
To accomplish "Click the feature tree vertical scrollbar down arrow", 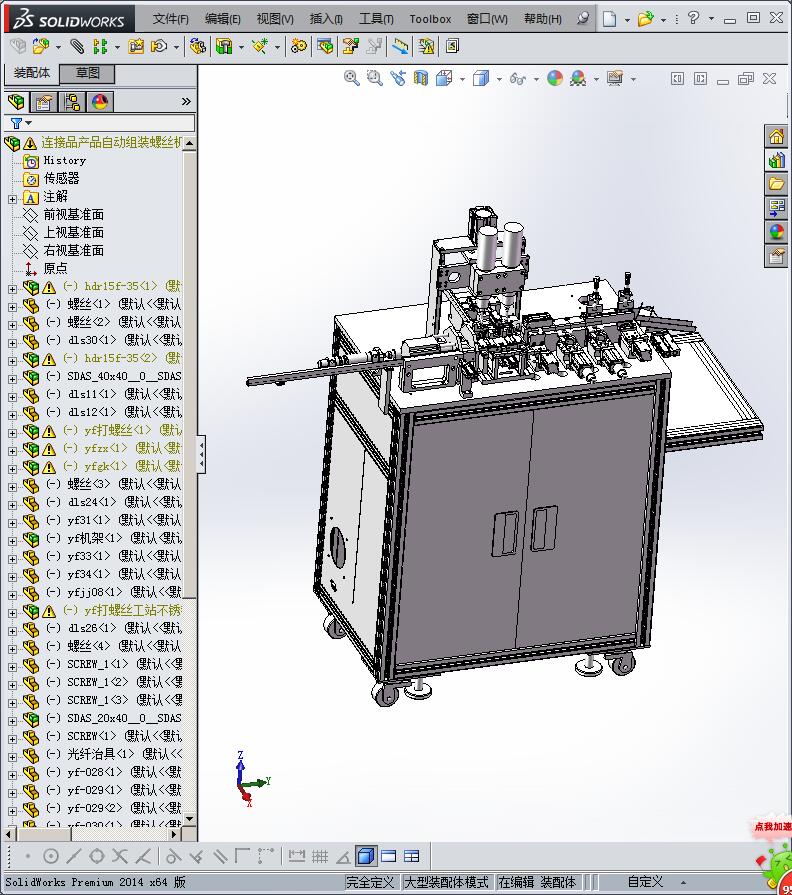I will [189, 819].
